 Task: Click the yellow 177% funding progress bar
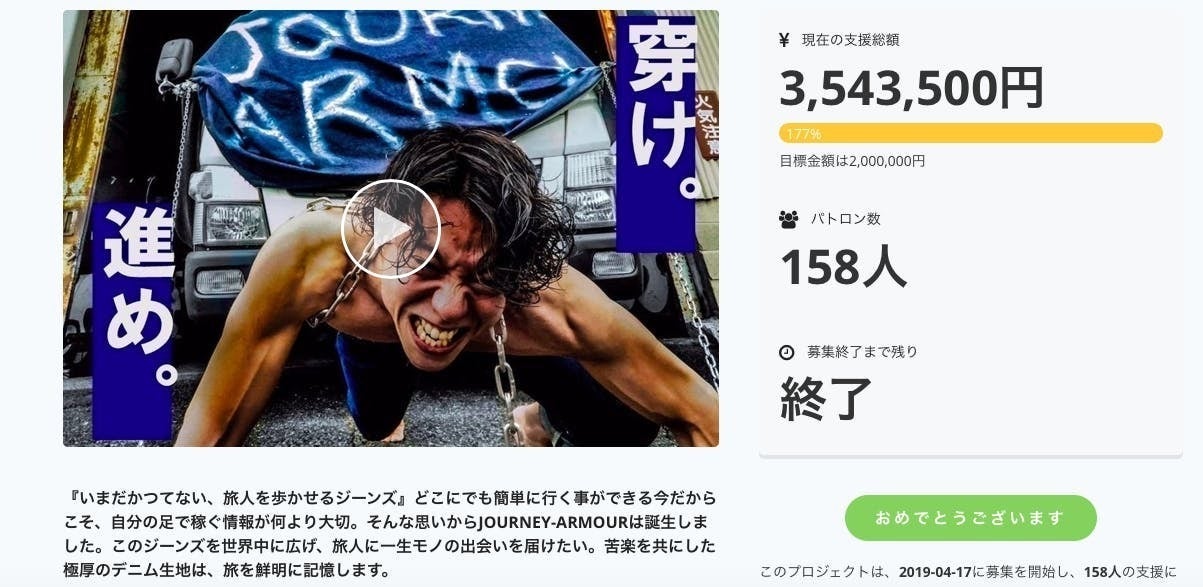(x=970, y=133)
